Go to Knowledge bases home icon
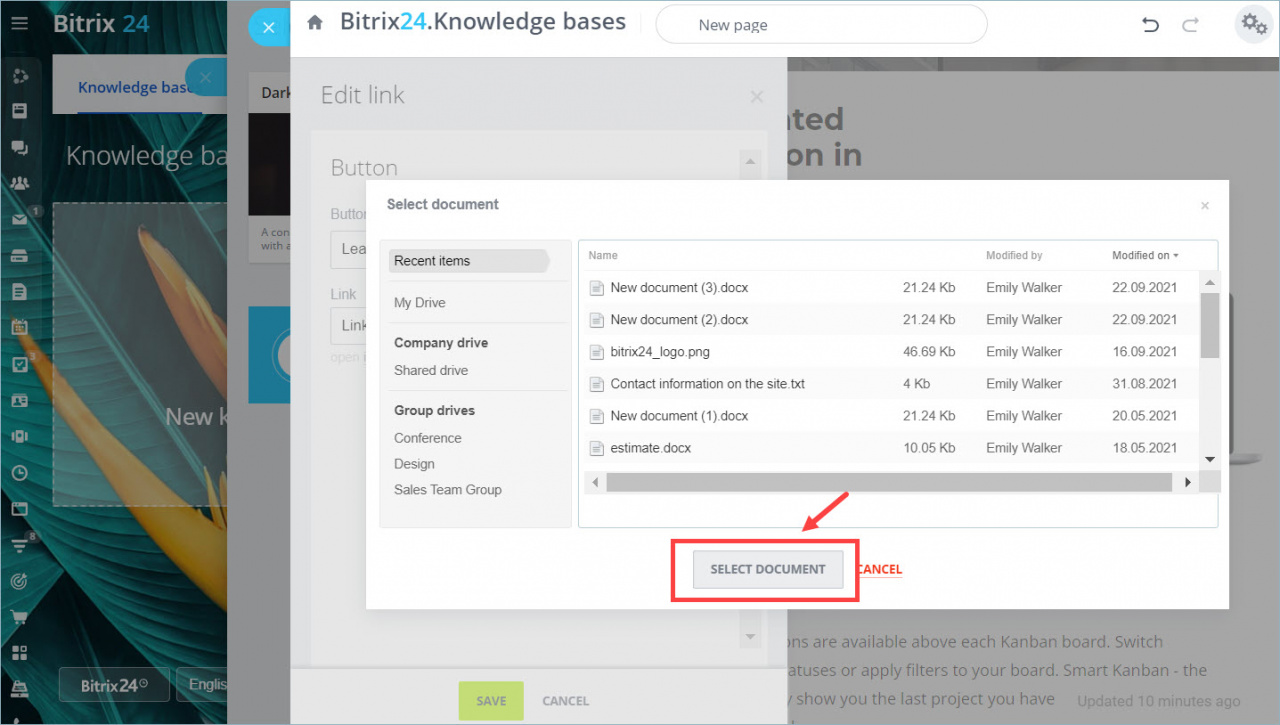 (x=315, y=23)
